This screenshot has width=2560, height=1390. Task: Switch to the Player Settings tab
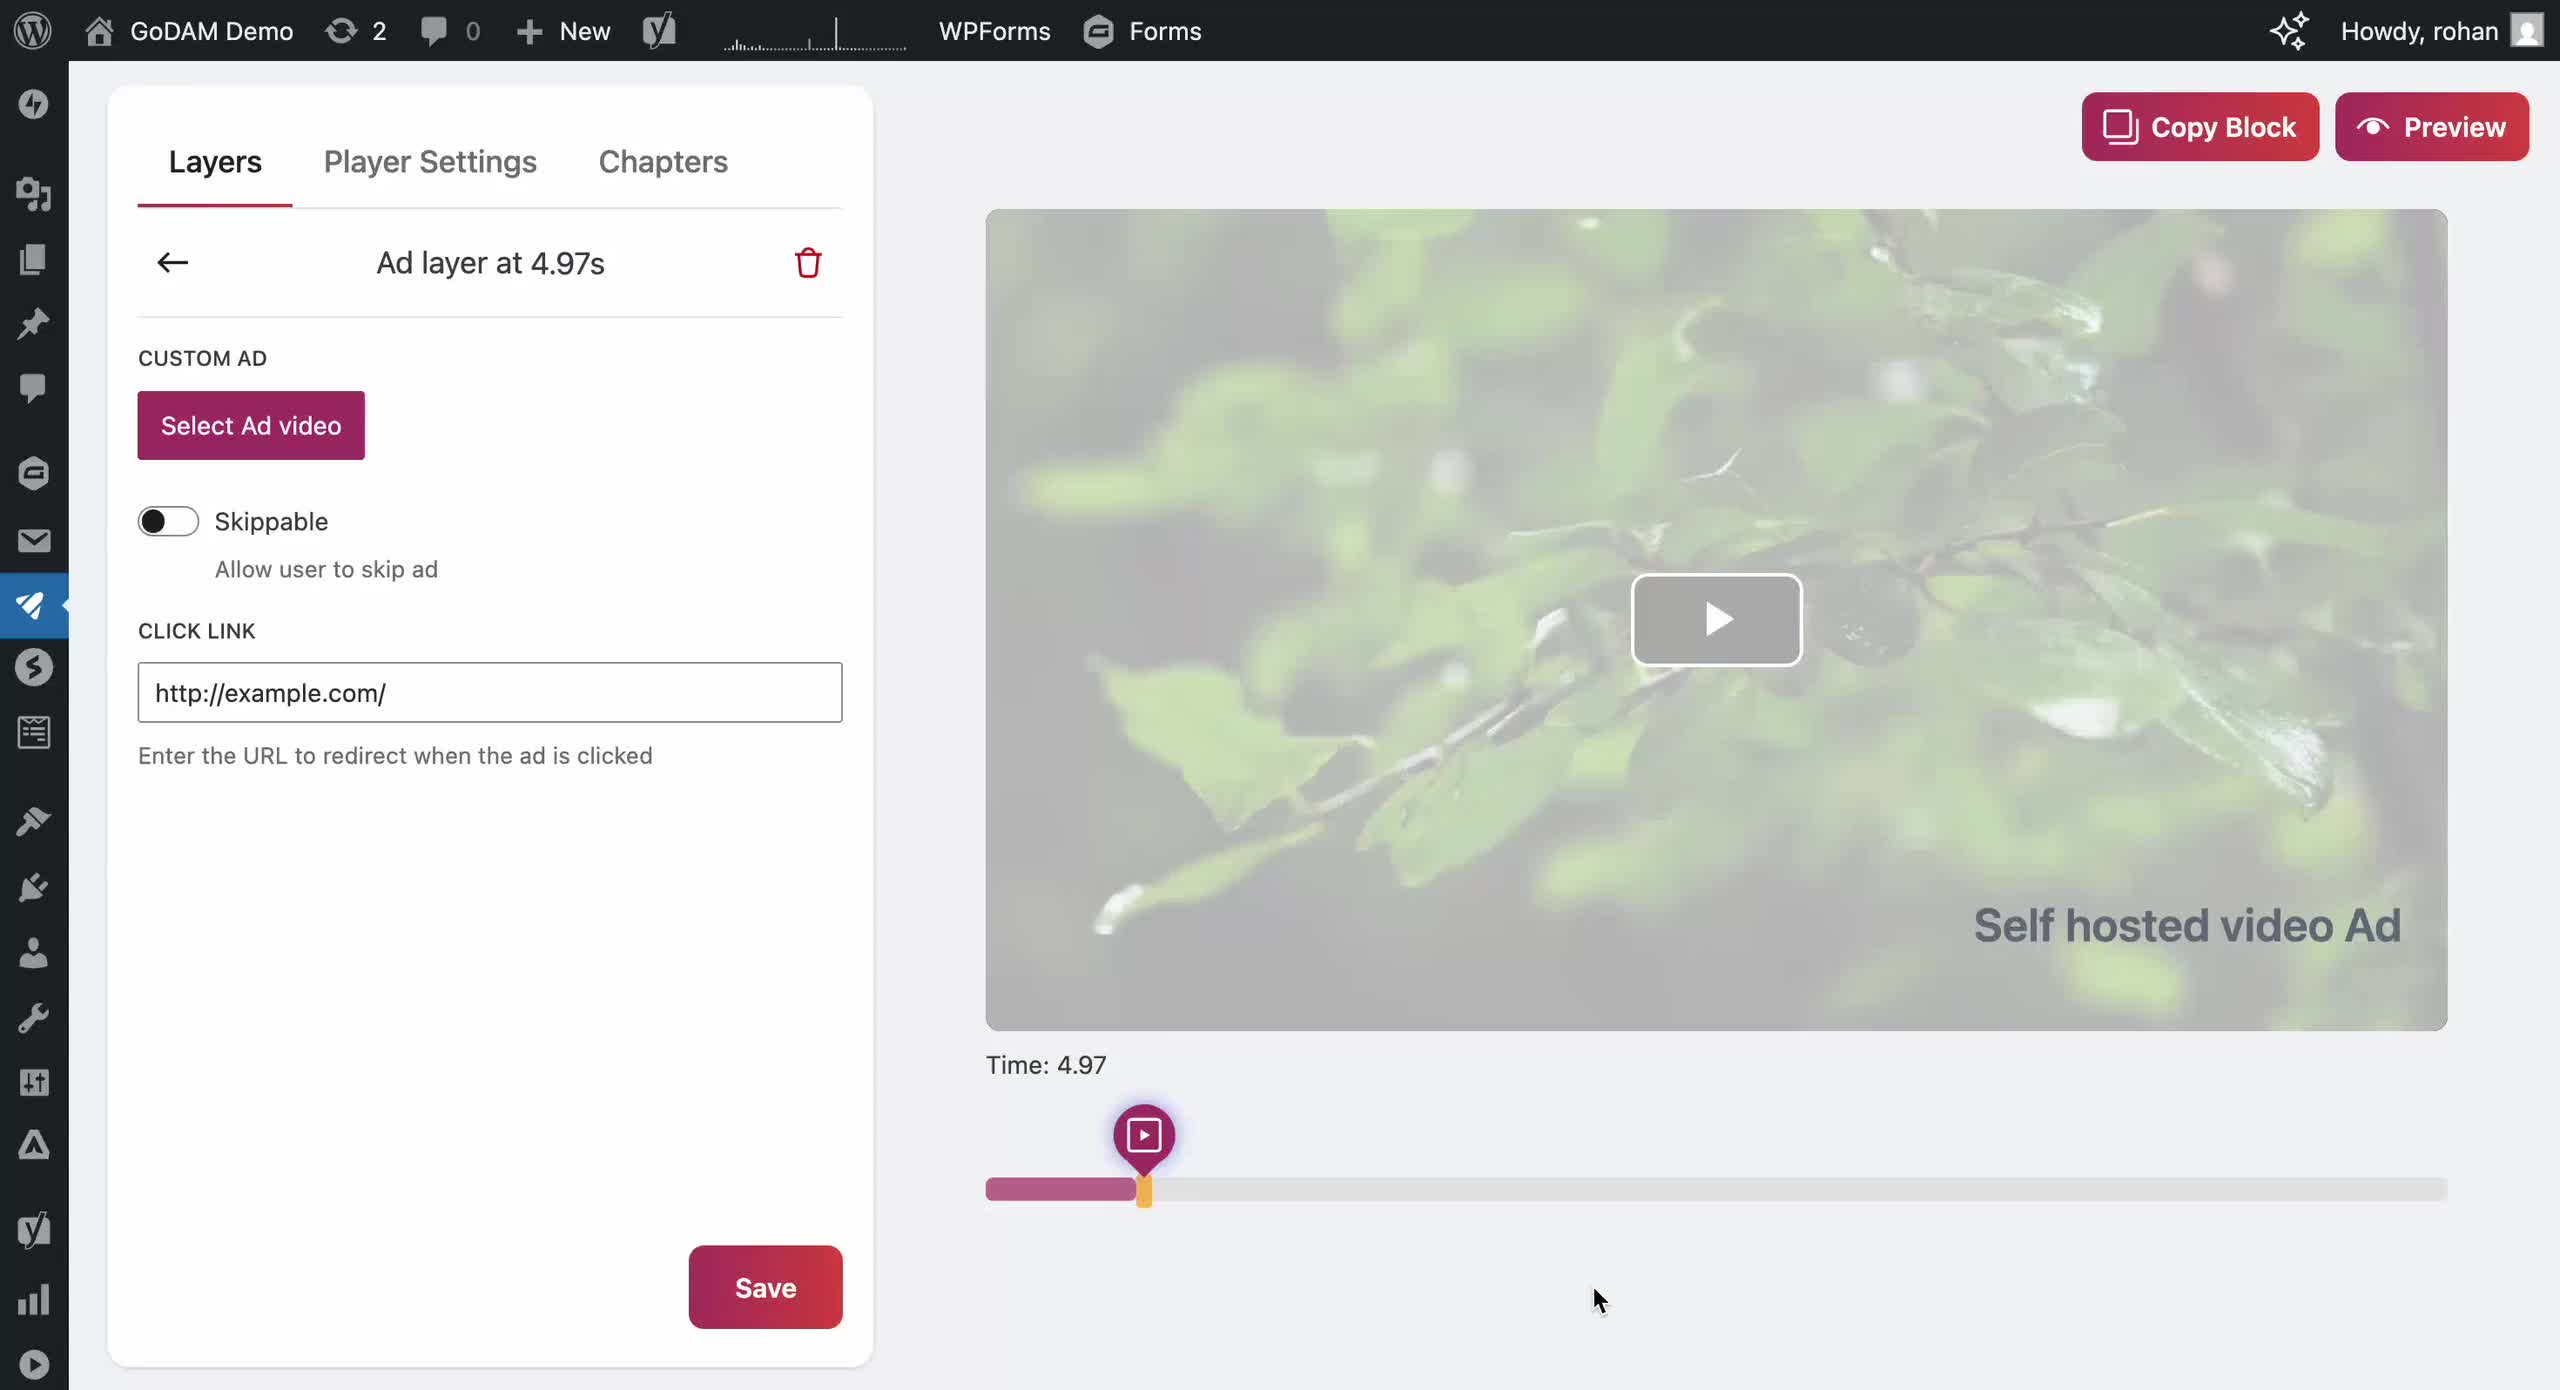click(x=429, y=161)
